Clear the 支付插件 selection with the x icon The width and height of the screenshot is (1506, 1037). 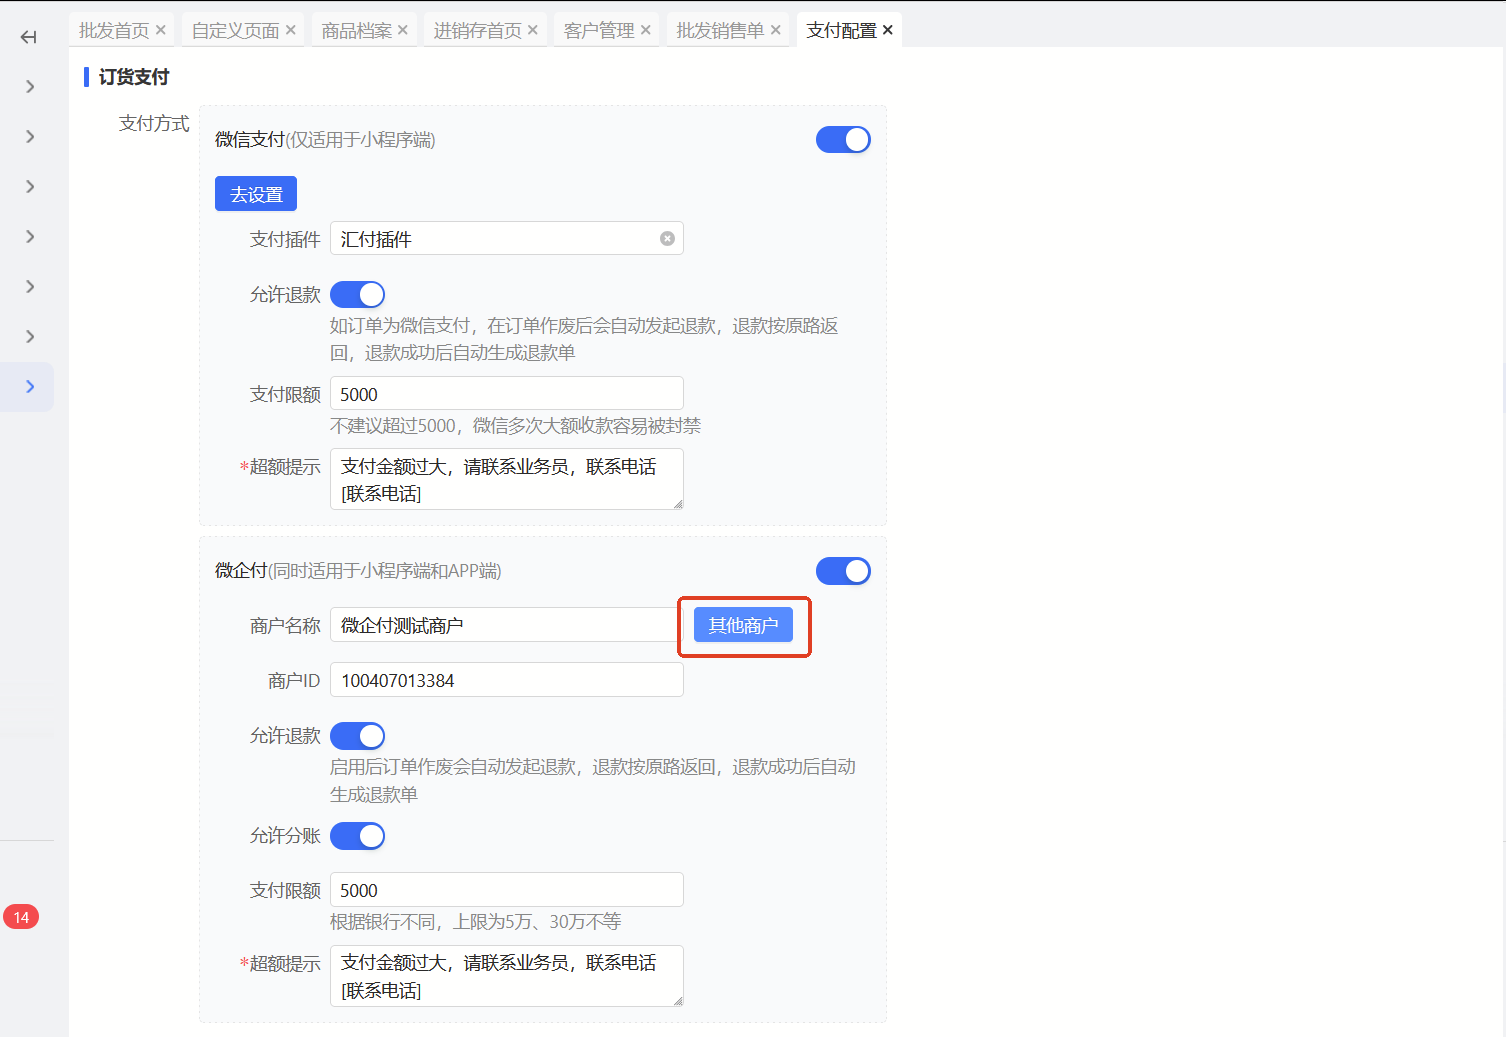tap(667, 238)
